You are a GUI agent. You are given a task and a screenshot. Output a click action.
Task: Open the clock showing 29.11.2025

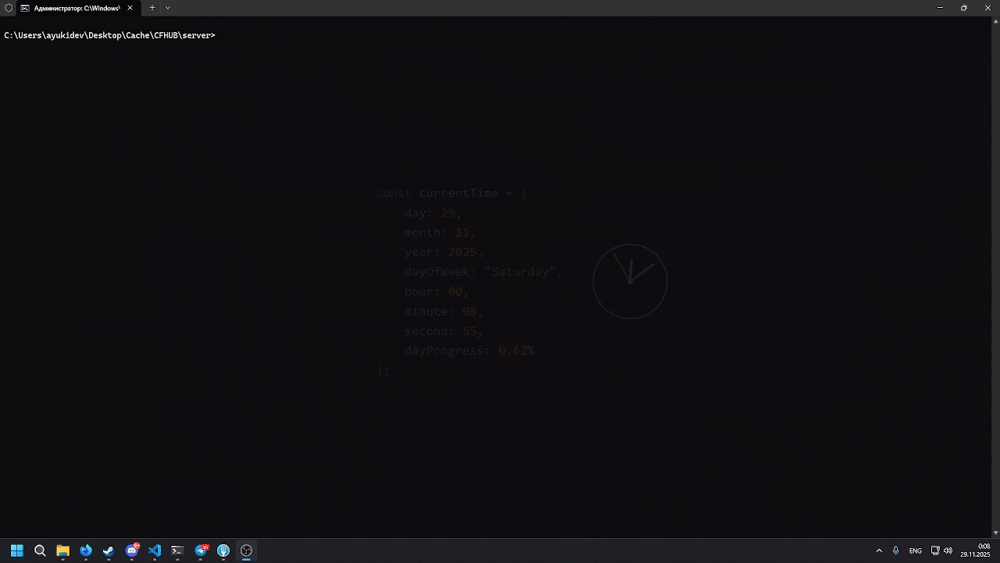click(975, 550)
